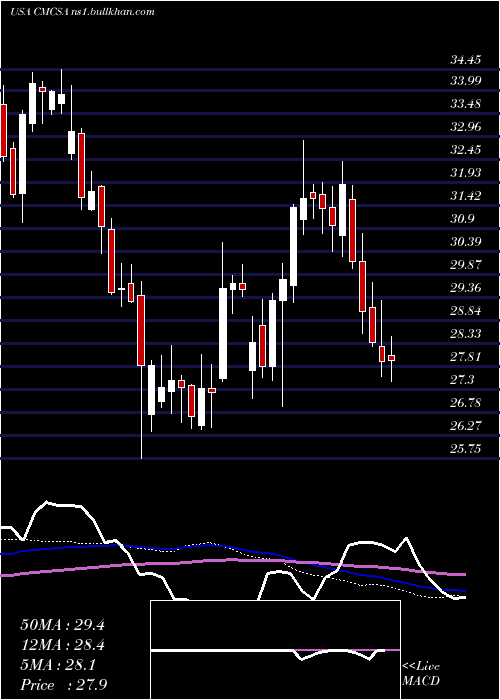Click the 5MA : 28.1 readout

tap(57, 665)
